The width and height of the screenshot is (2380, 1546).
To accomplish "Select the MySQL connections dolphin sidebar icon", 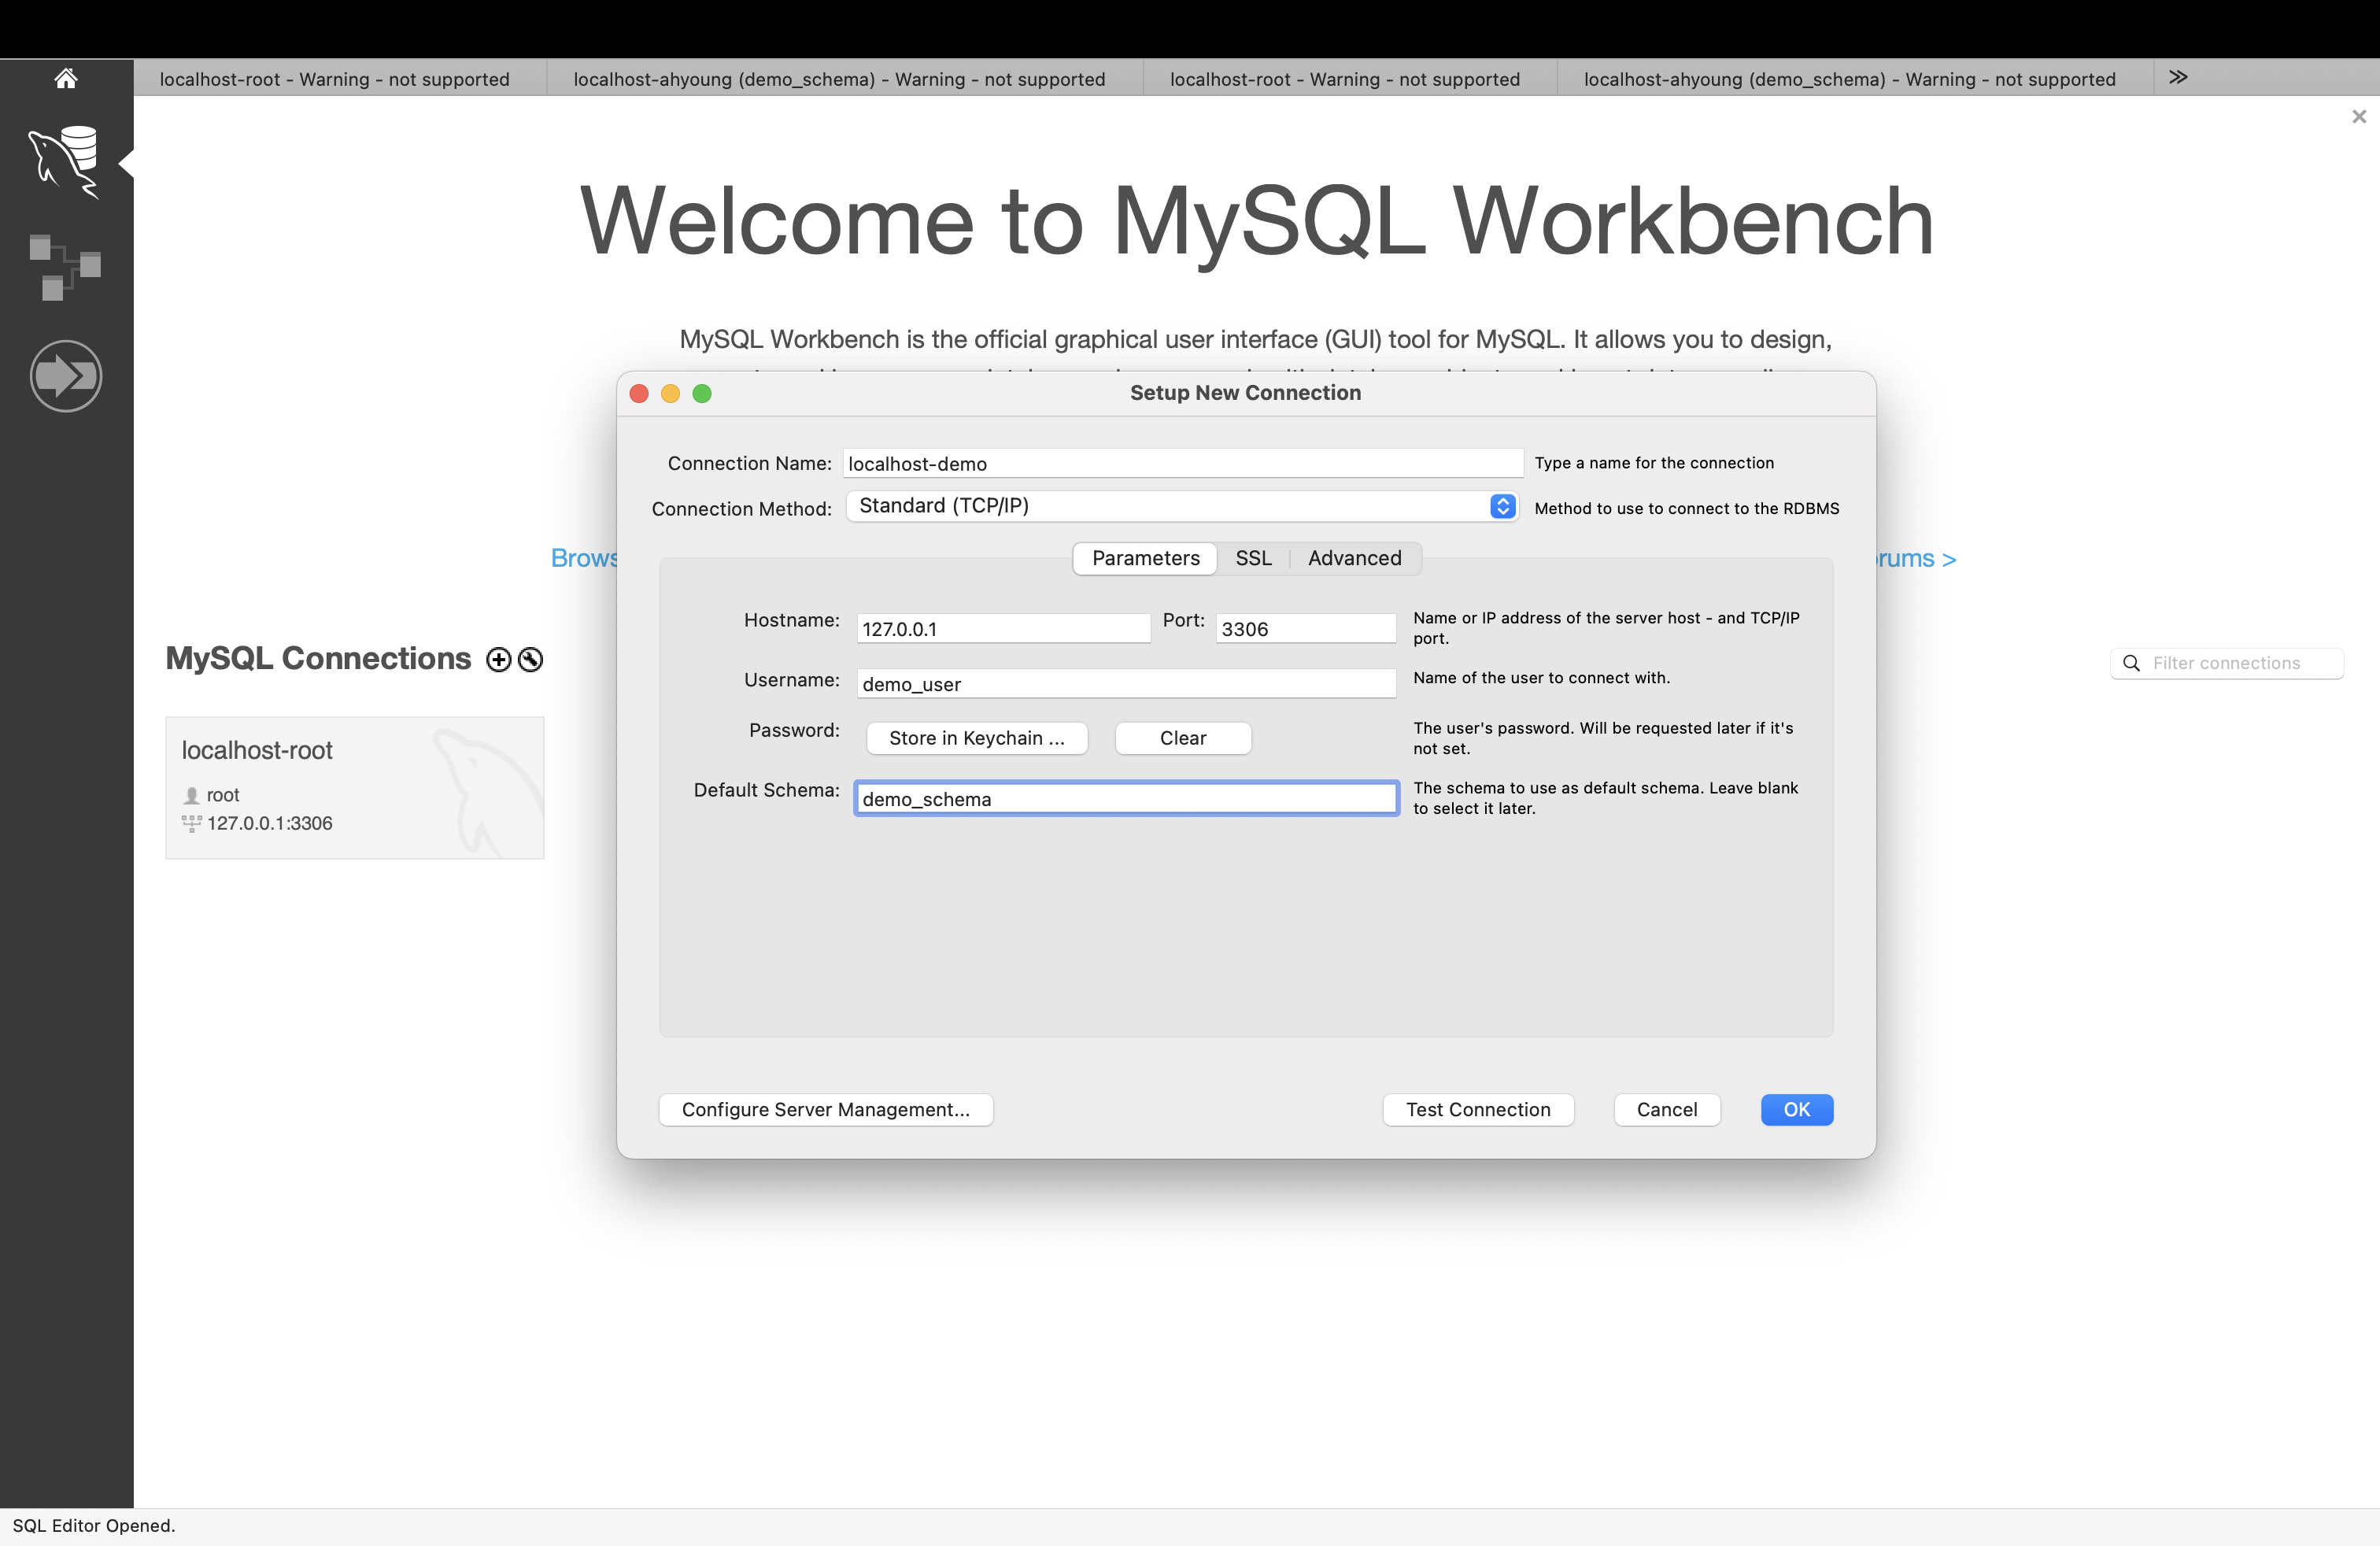I will (x=65, y=162).
